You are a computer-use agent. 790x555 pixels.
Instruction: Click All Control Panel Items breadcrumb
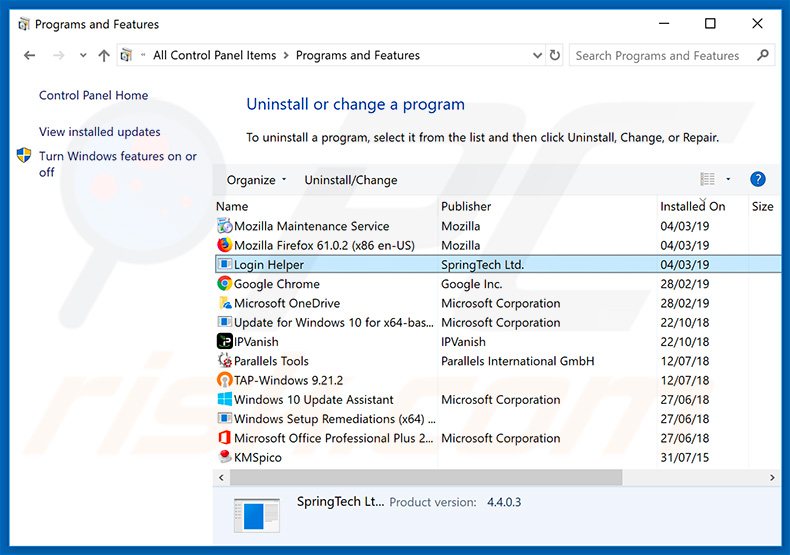215,55
